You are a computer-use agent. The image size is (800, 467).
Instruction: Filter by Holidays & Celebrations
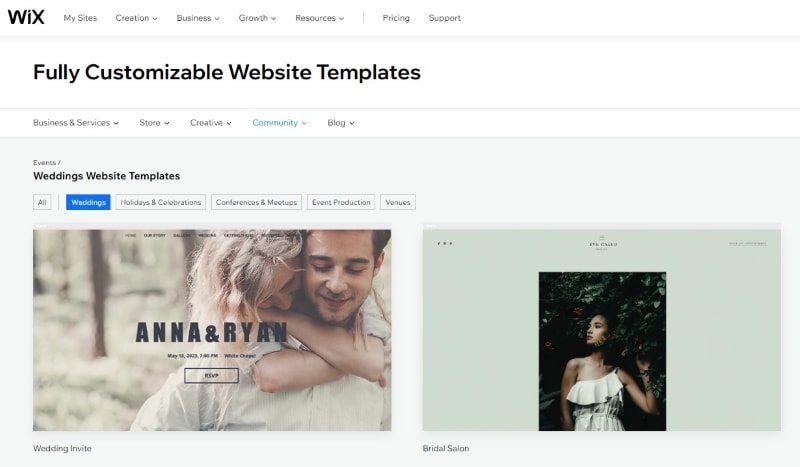tap(161, 202)
